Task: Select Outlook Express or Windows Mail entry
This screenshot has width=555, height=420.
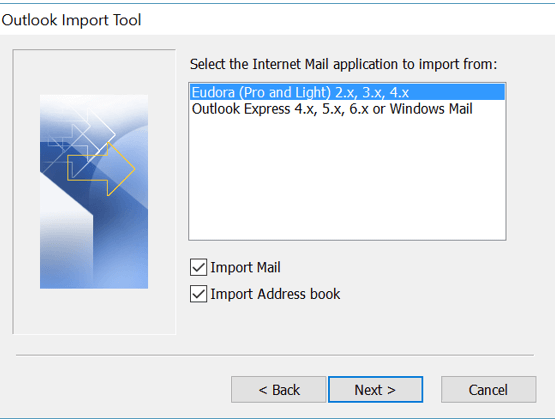Action: [x=347, y=109]
